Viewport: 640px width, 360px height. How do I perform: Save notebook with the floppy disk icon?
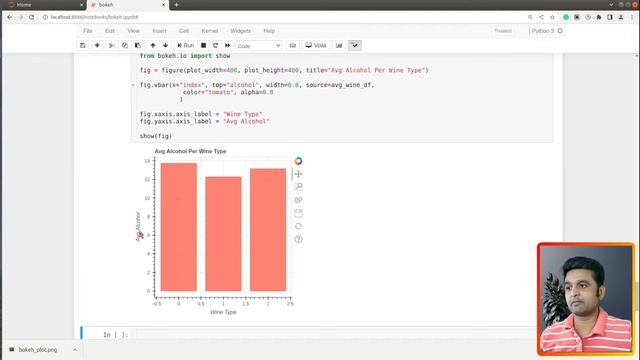pyautogui.click(x=83, y=45)
